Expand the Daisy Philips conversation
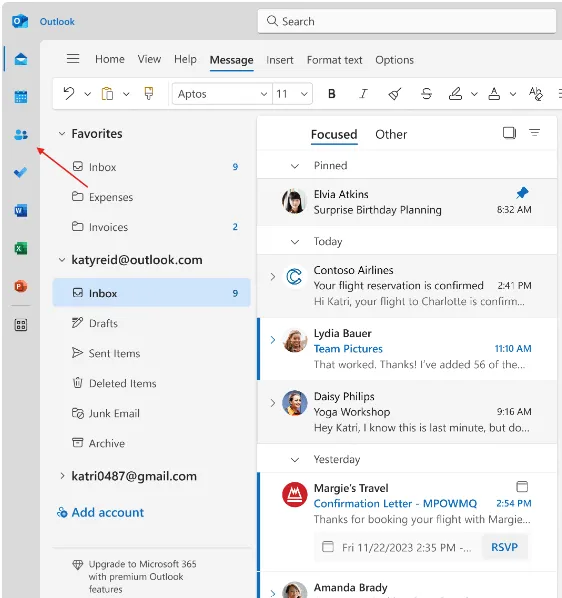This screenshot has height=598, width=562. 273,403
